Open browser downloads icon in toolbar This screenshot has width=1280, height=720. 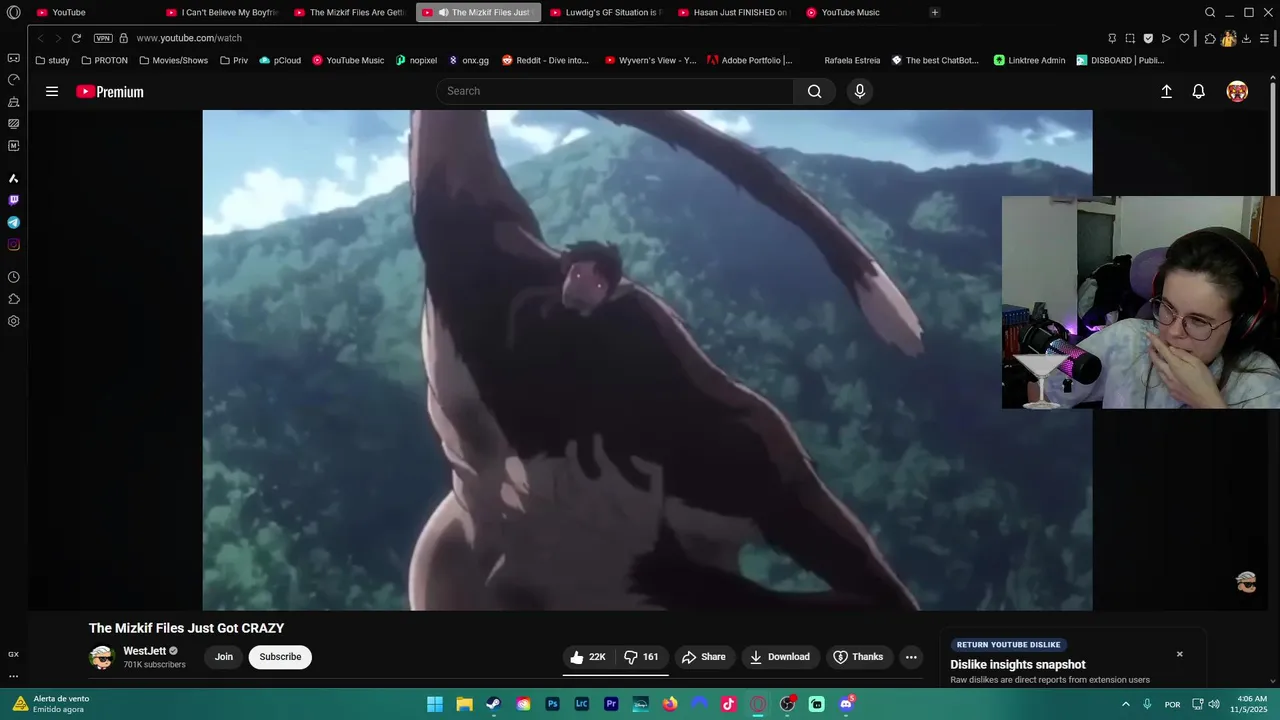1246,38
